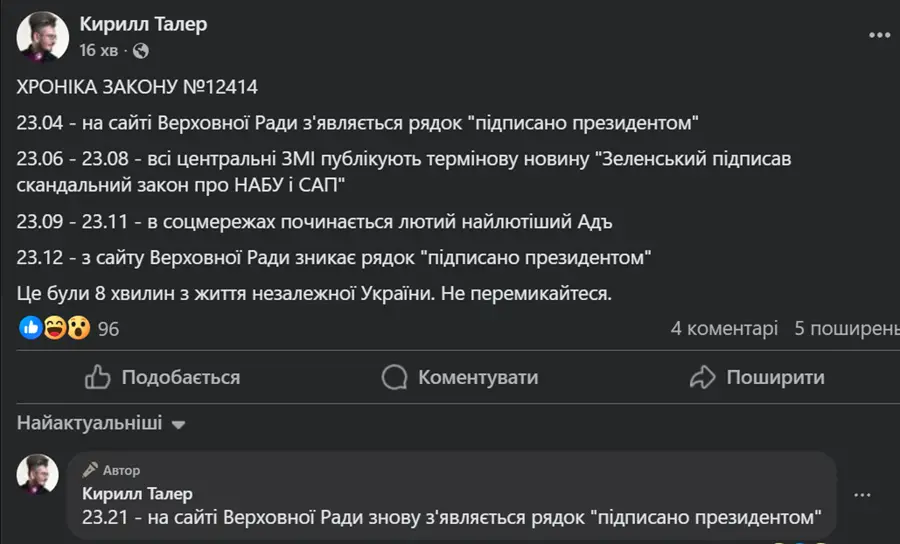The width and height of the screenshot is (900, 544).
Task: Open the 5 поширень shares link
Action: click(847, 328)
